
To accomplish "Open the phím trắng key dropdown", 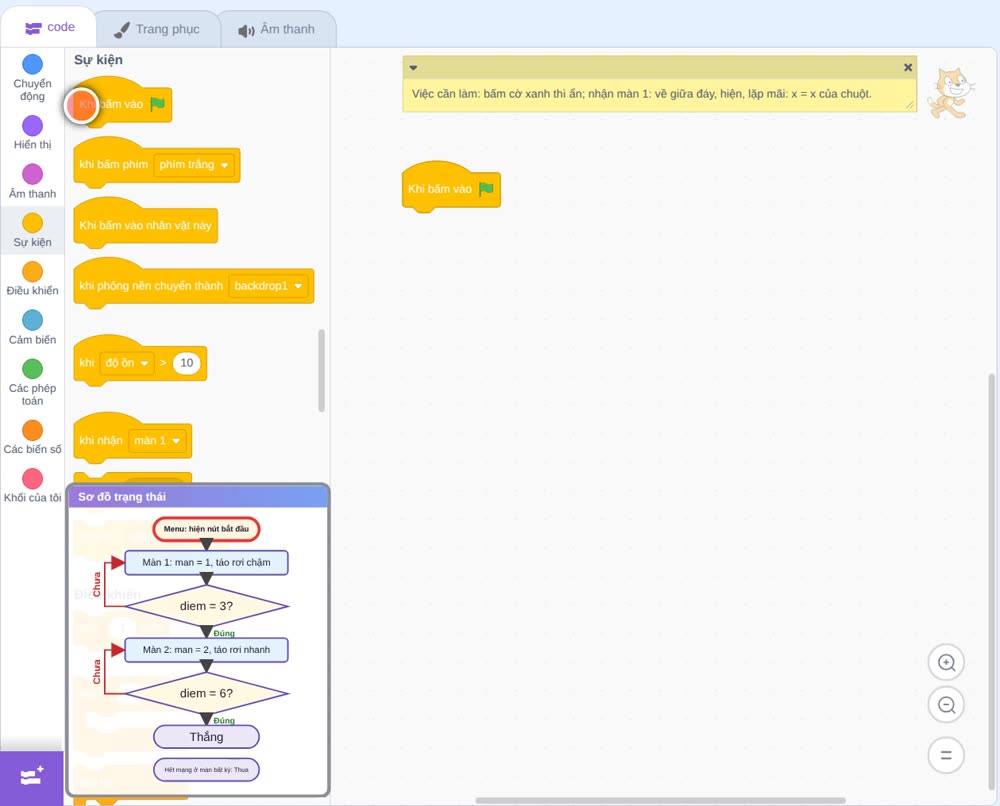I will 193,165.
